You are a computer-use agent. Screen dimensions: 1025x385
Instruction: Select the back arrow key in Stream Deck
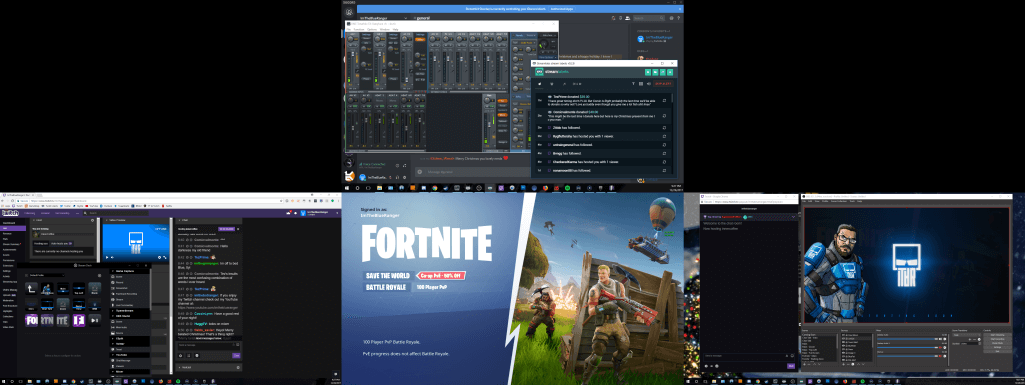pyautogui.click(x=31, y=288)
